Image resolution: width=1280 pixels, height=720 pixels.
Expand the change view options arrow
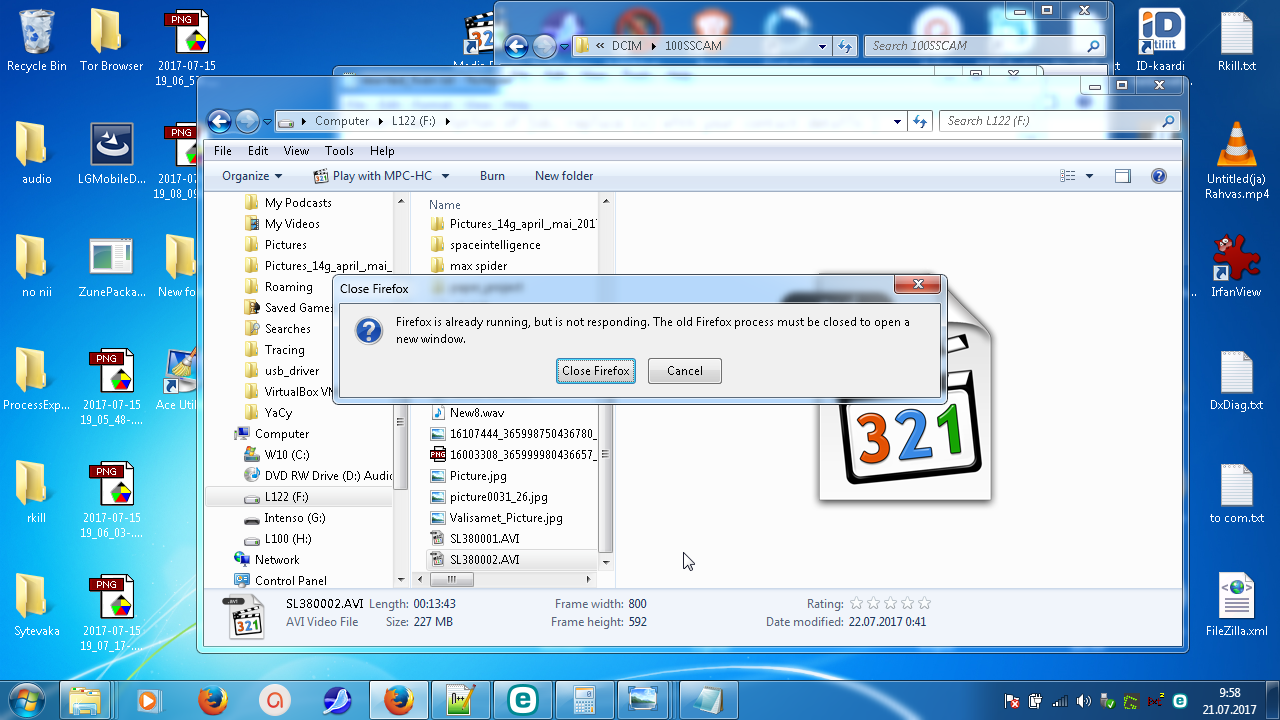coord(1089,176)
